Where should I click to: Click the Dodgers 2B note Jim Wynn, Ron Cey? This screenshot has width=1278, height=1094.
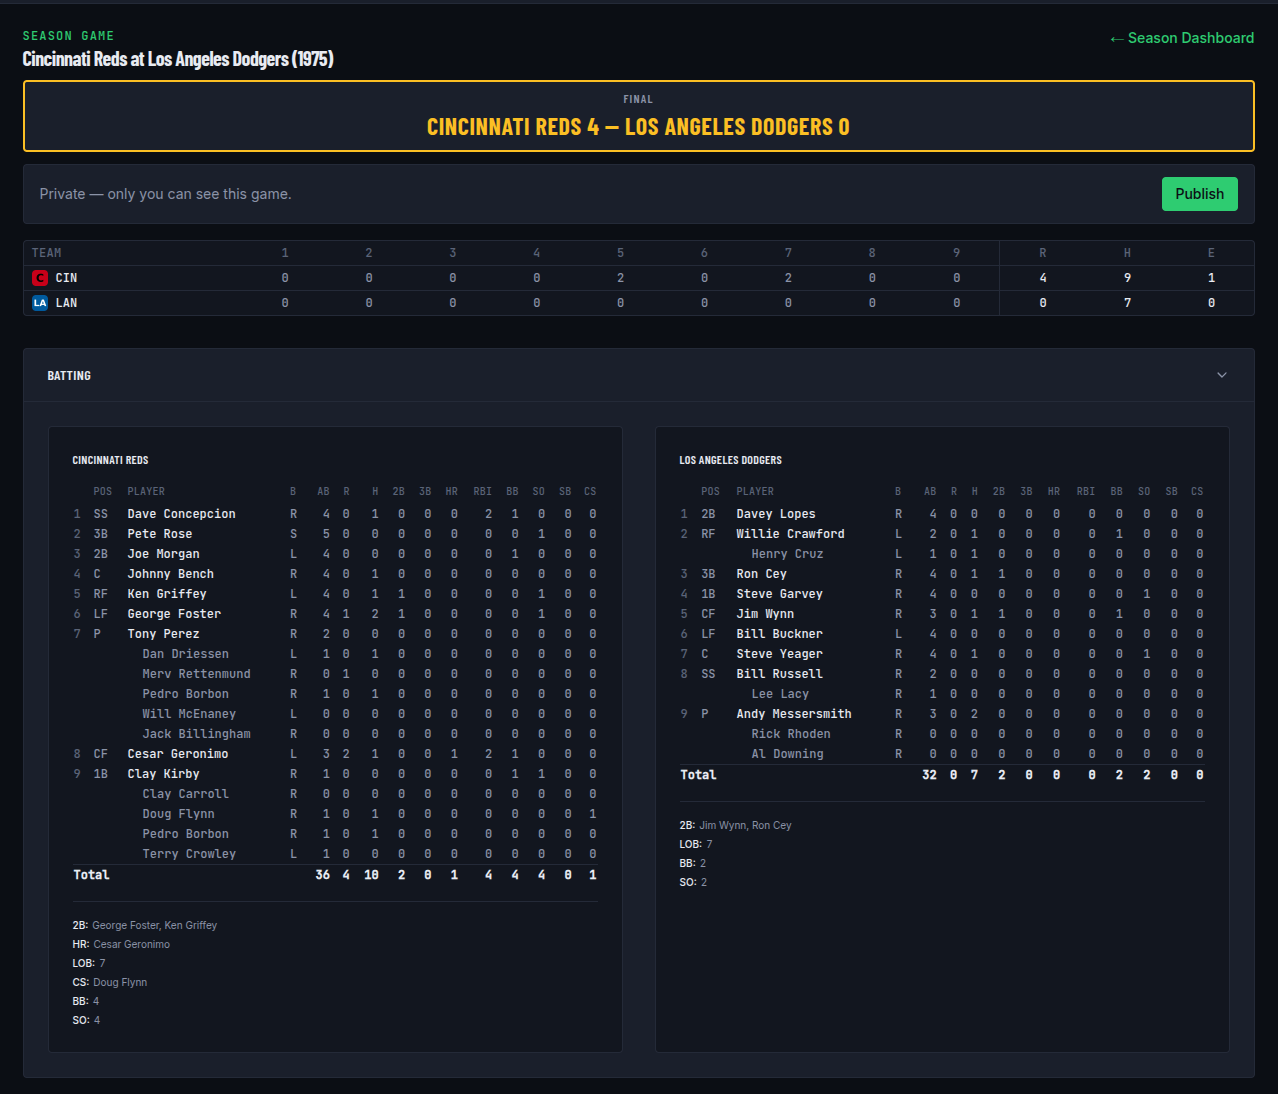[x=745, y=825]
